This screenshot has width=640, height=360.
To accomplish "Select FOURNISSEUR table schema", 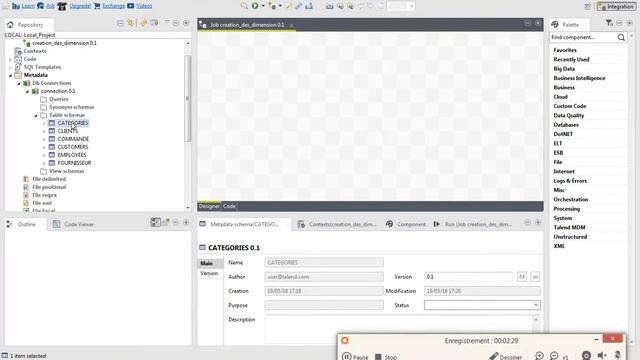I will [x=74, y=163].
